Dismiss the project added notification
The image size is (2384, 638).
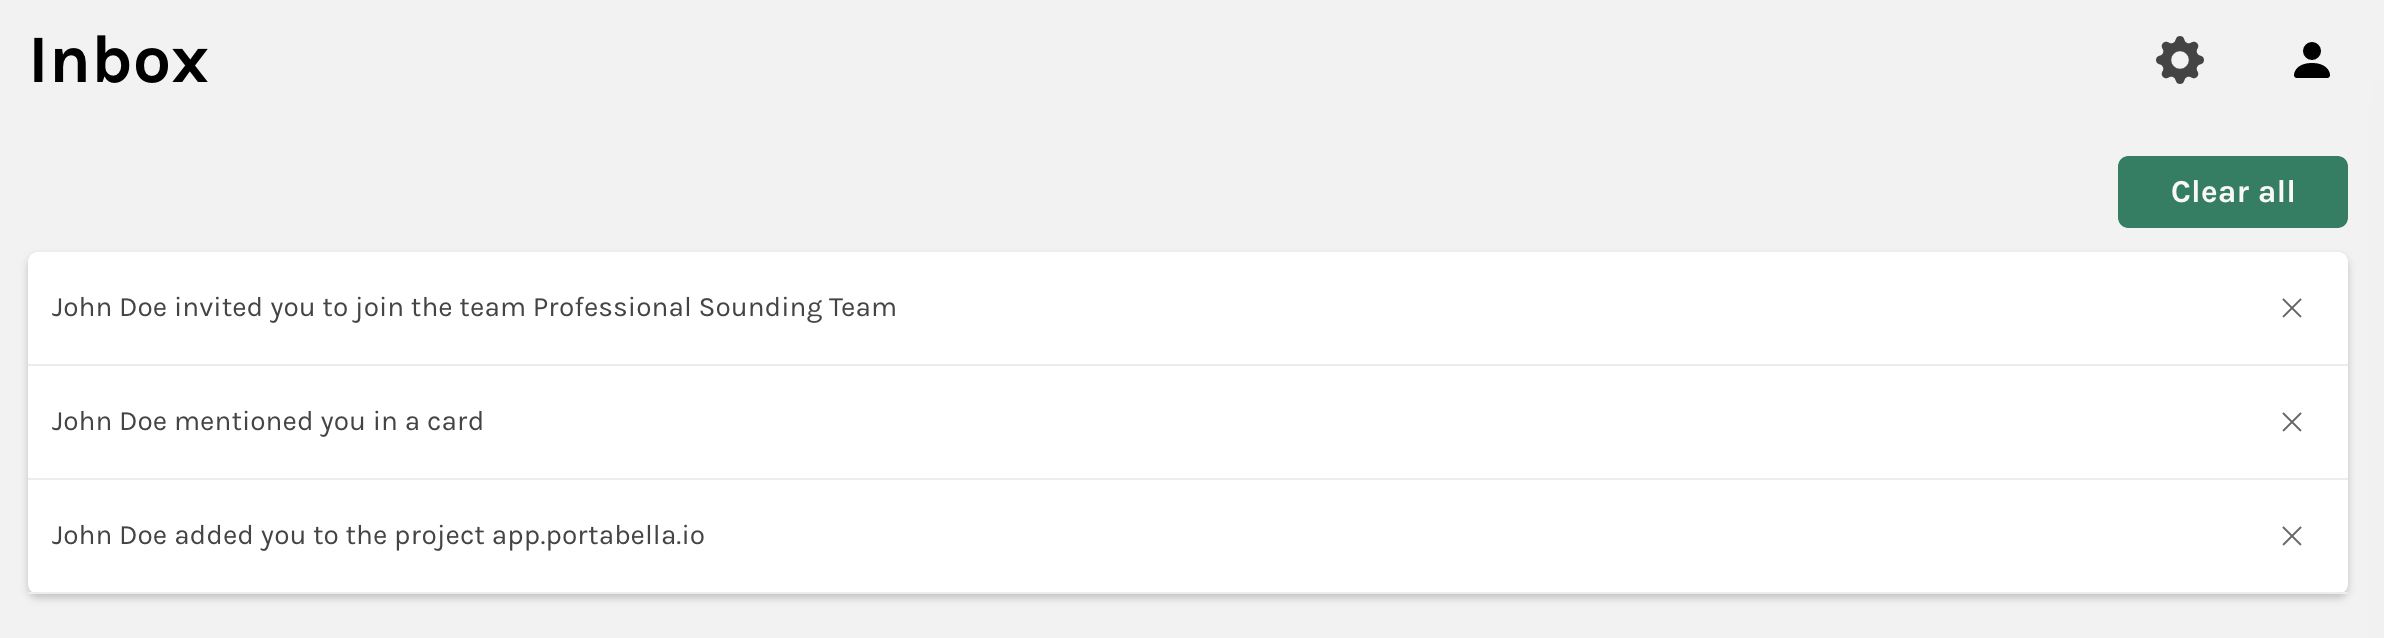point(2292,536)
